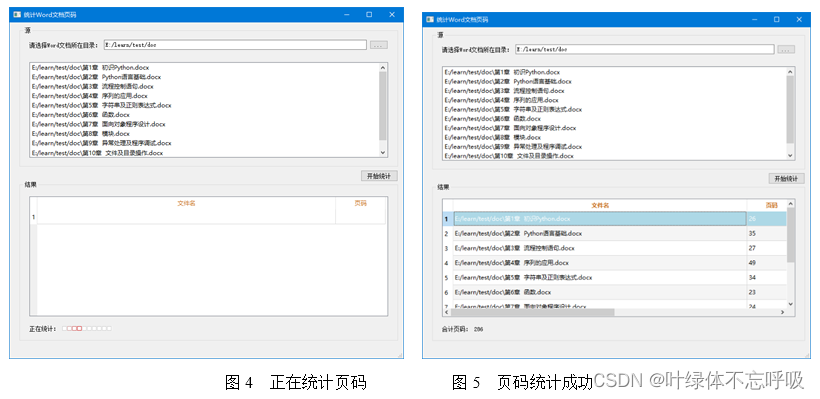Select row header 1 in left window results table
This screenshot has height=399, width=820.
(x=33, y=216)
